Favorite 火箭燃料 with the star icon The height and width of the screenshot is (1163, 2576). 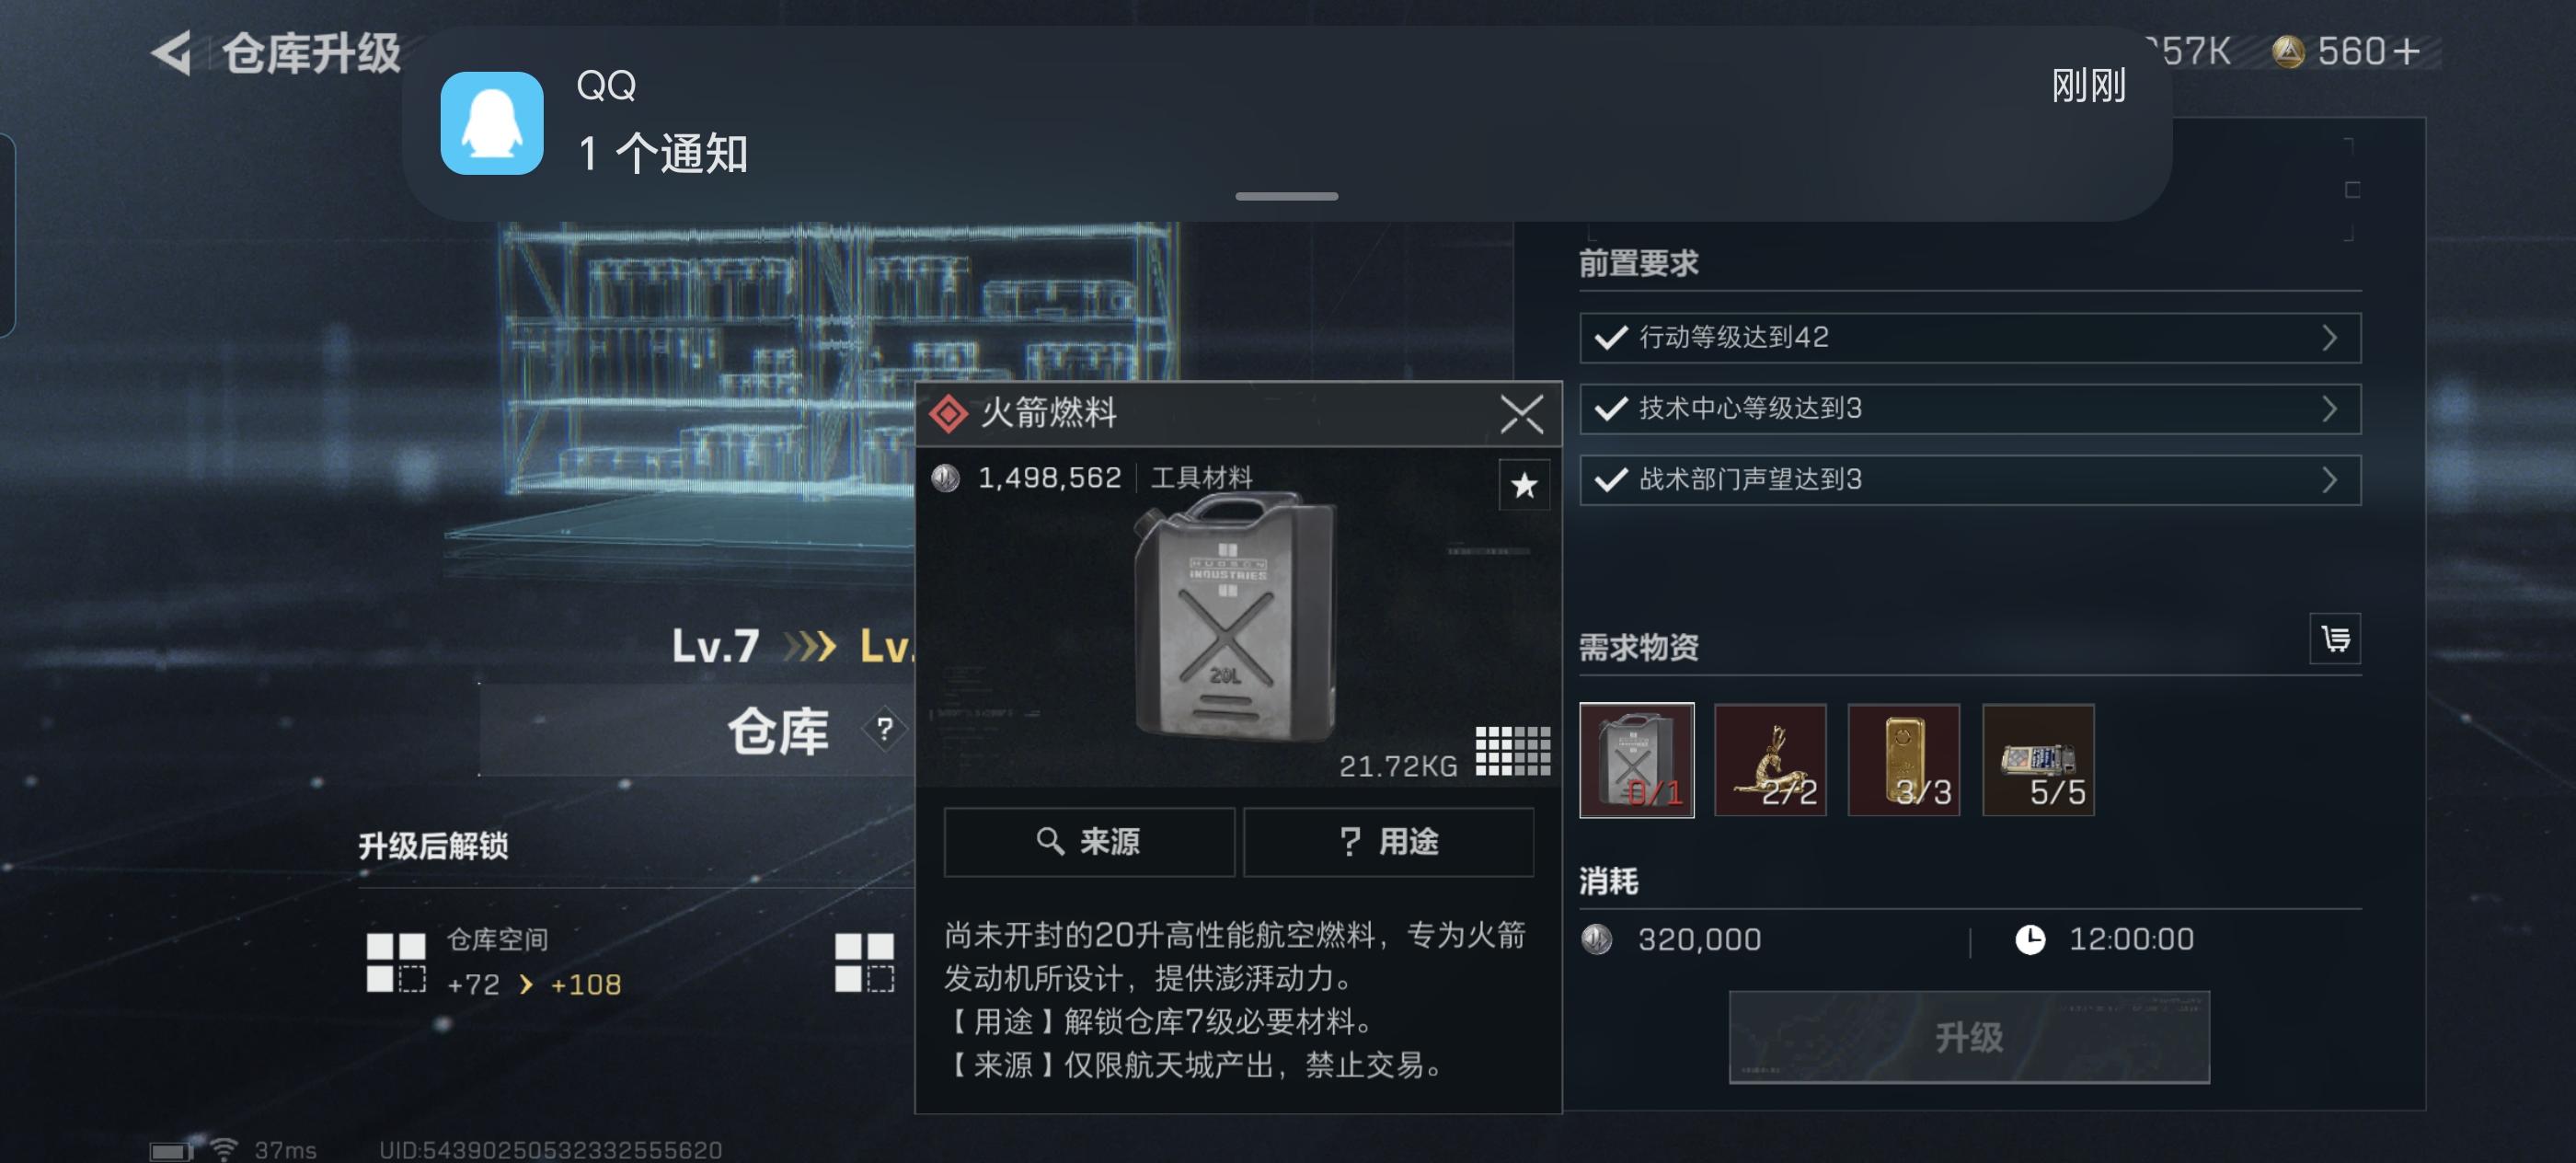click(1524, 485)
